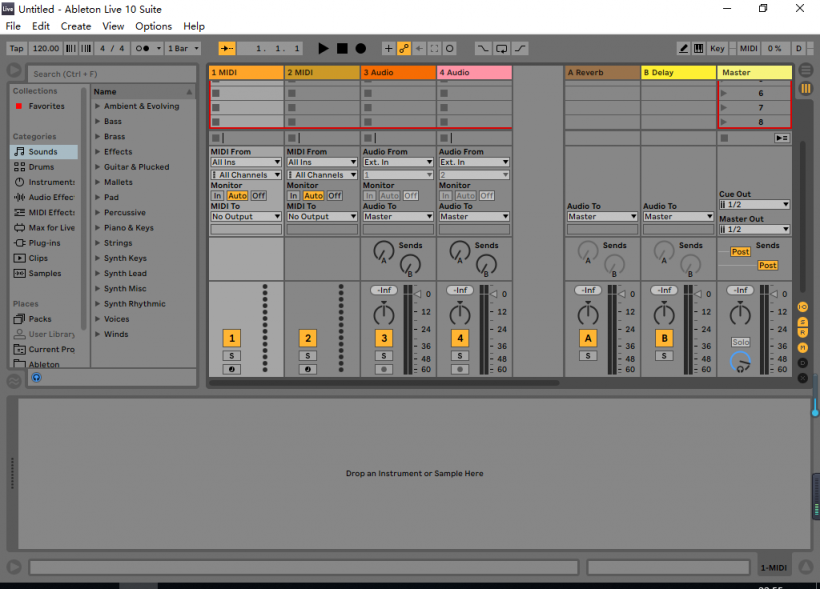This screenshot has height=589, width=820.
Task: Toggle the Follow playback arrow button
Action: [x=227, y=48]
